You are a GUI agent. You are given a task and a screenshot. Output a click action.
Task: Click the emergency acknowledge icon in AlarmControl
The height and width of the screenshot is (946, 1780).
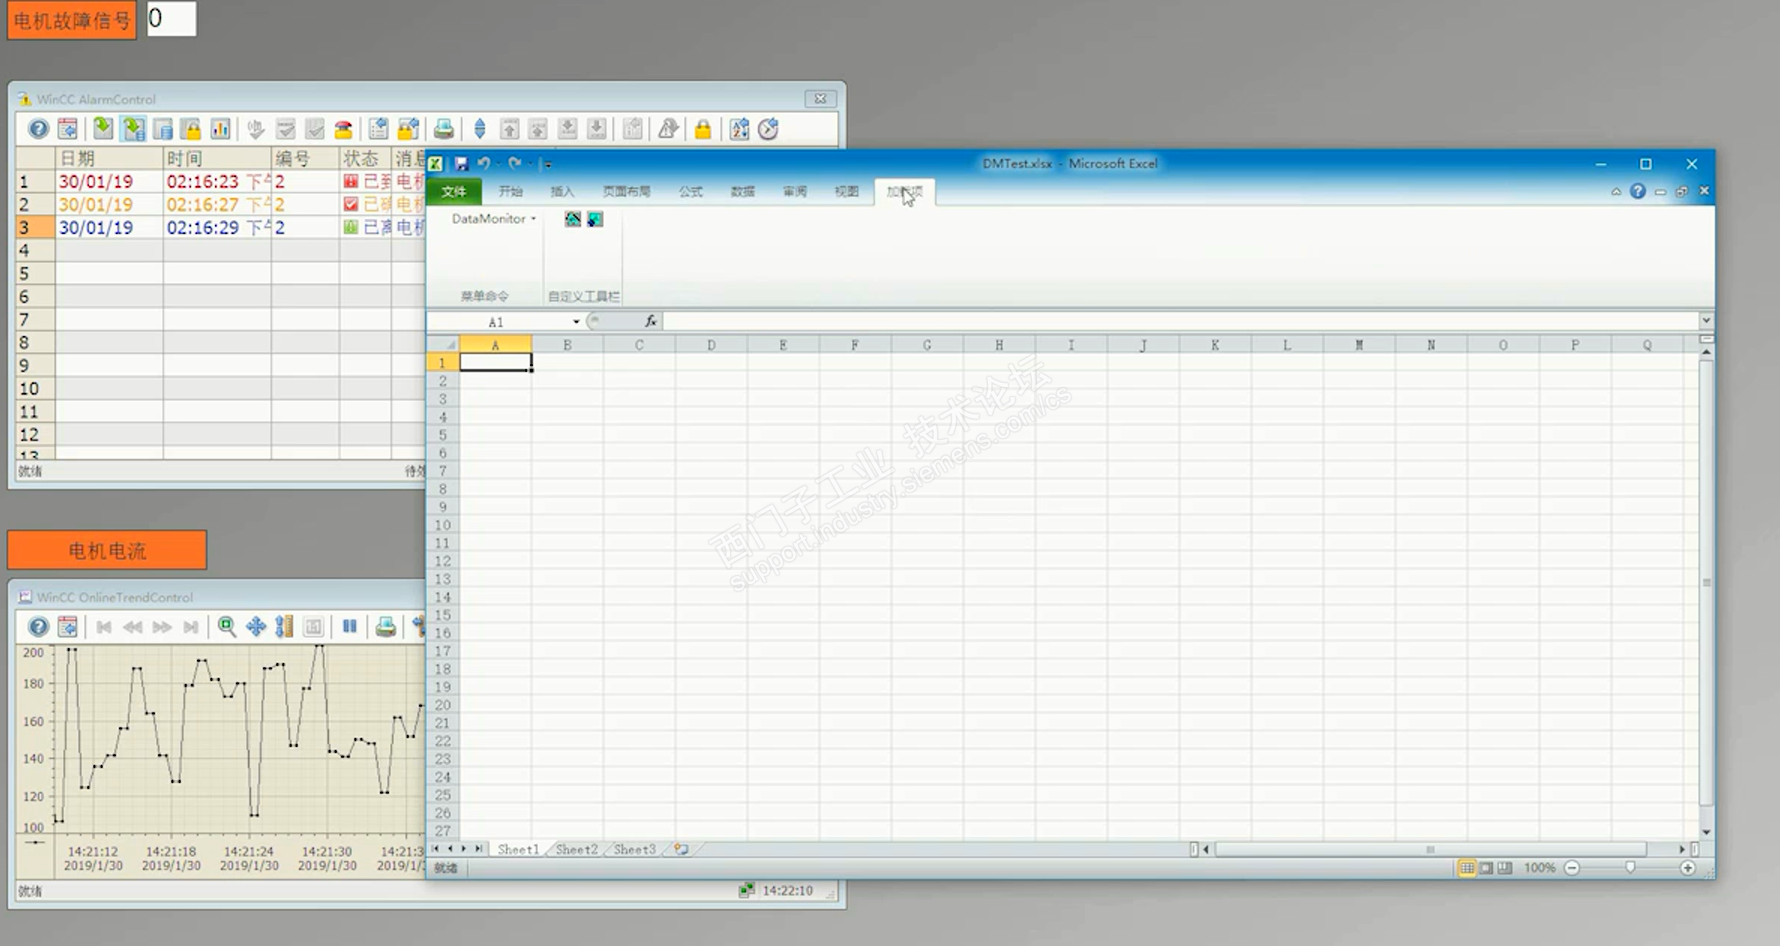pyautogui.click(x=343, y=129)
